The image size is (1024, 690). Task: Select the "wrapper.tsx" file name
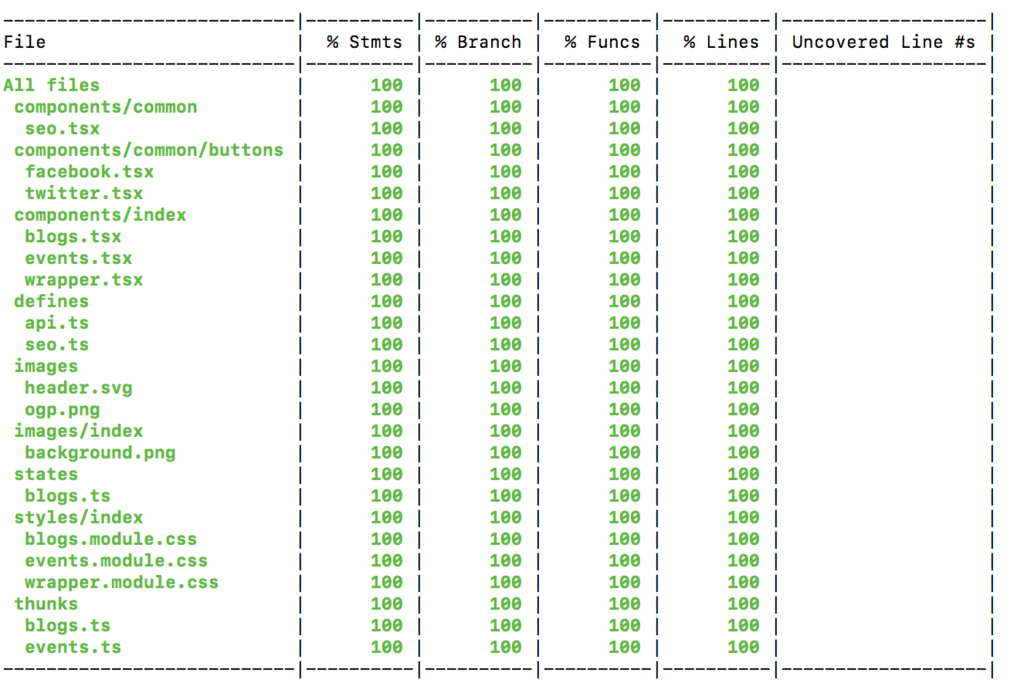[x=84, y=279]
